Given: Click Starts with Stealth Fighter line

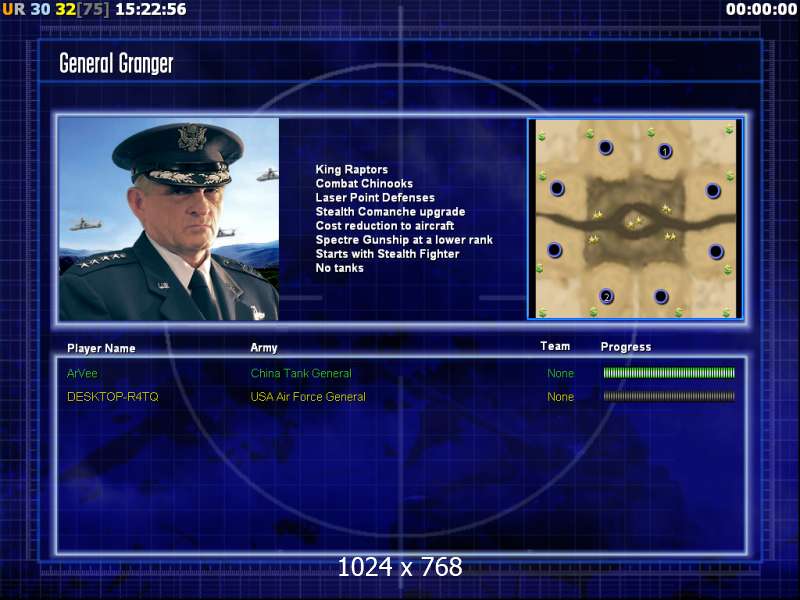Looking at the screenshot, I should click(387, 254).
